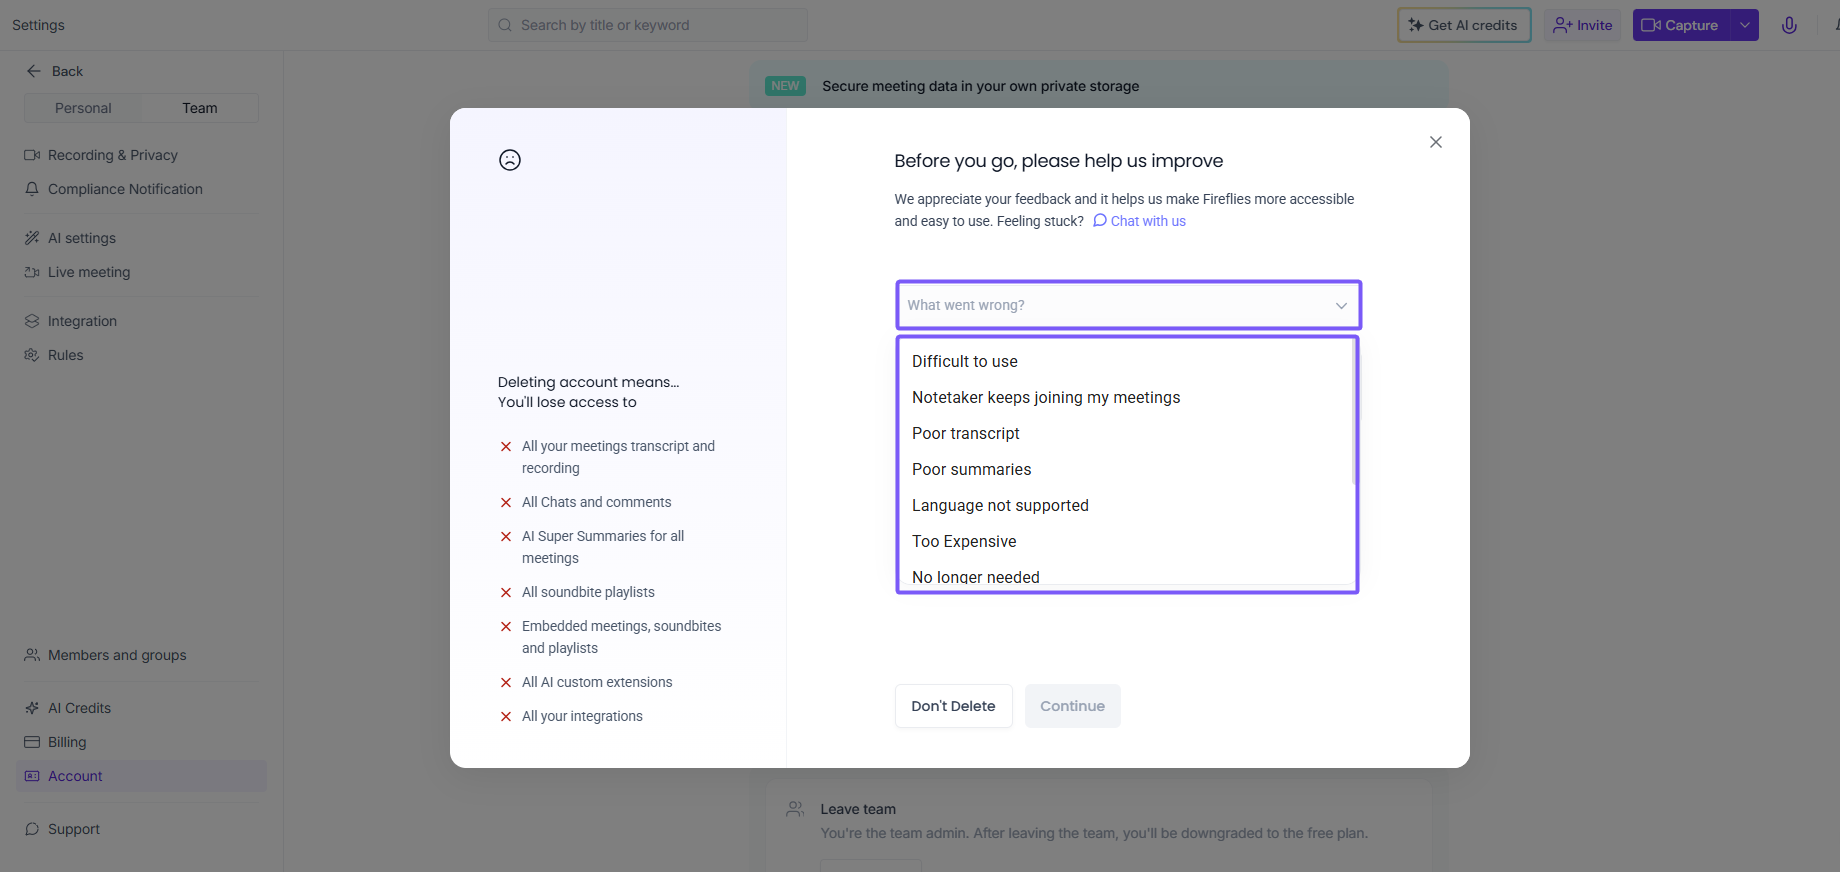
Task: Open Compliance Notification settings
Action: click(x=125, y=189)
